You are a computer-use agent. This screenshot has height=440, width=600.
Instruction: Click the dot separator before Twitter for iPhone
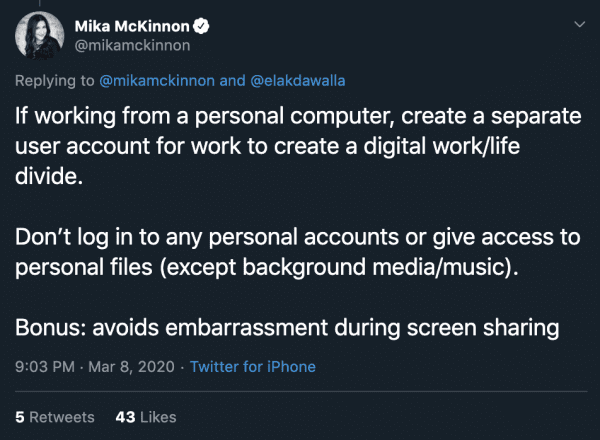181,367
